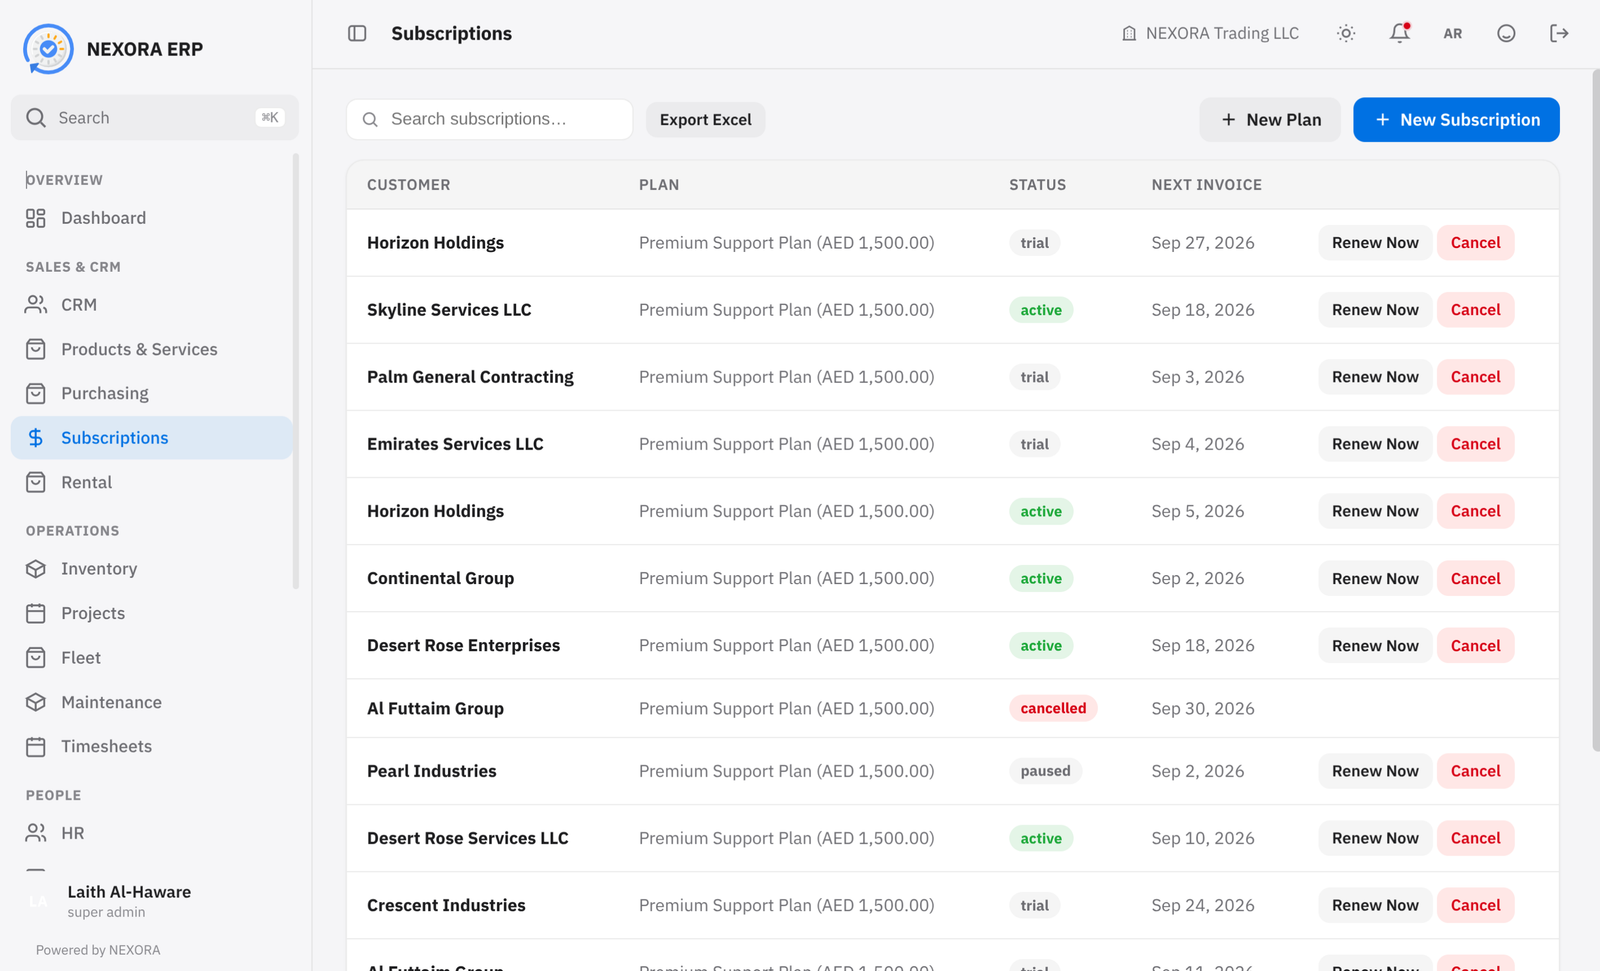The height and width of the screenshot is (971, 1600).
Task: Click the cancelled status badge
Action: pos(1053,708)
